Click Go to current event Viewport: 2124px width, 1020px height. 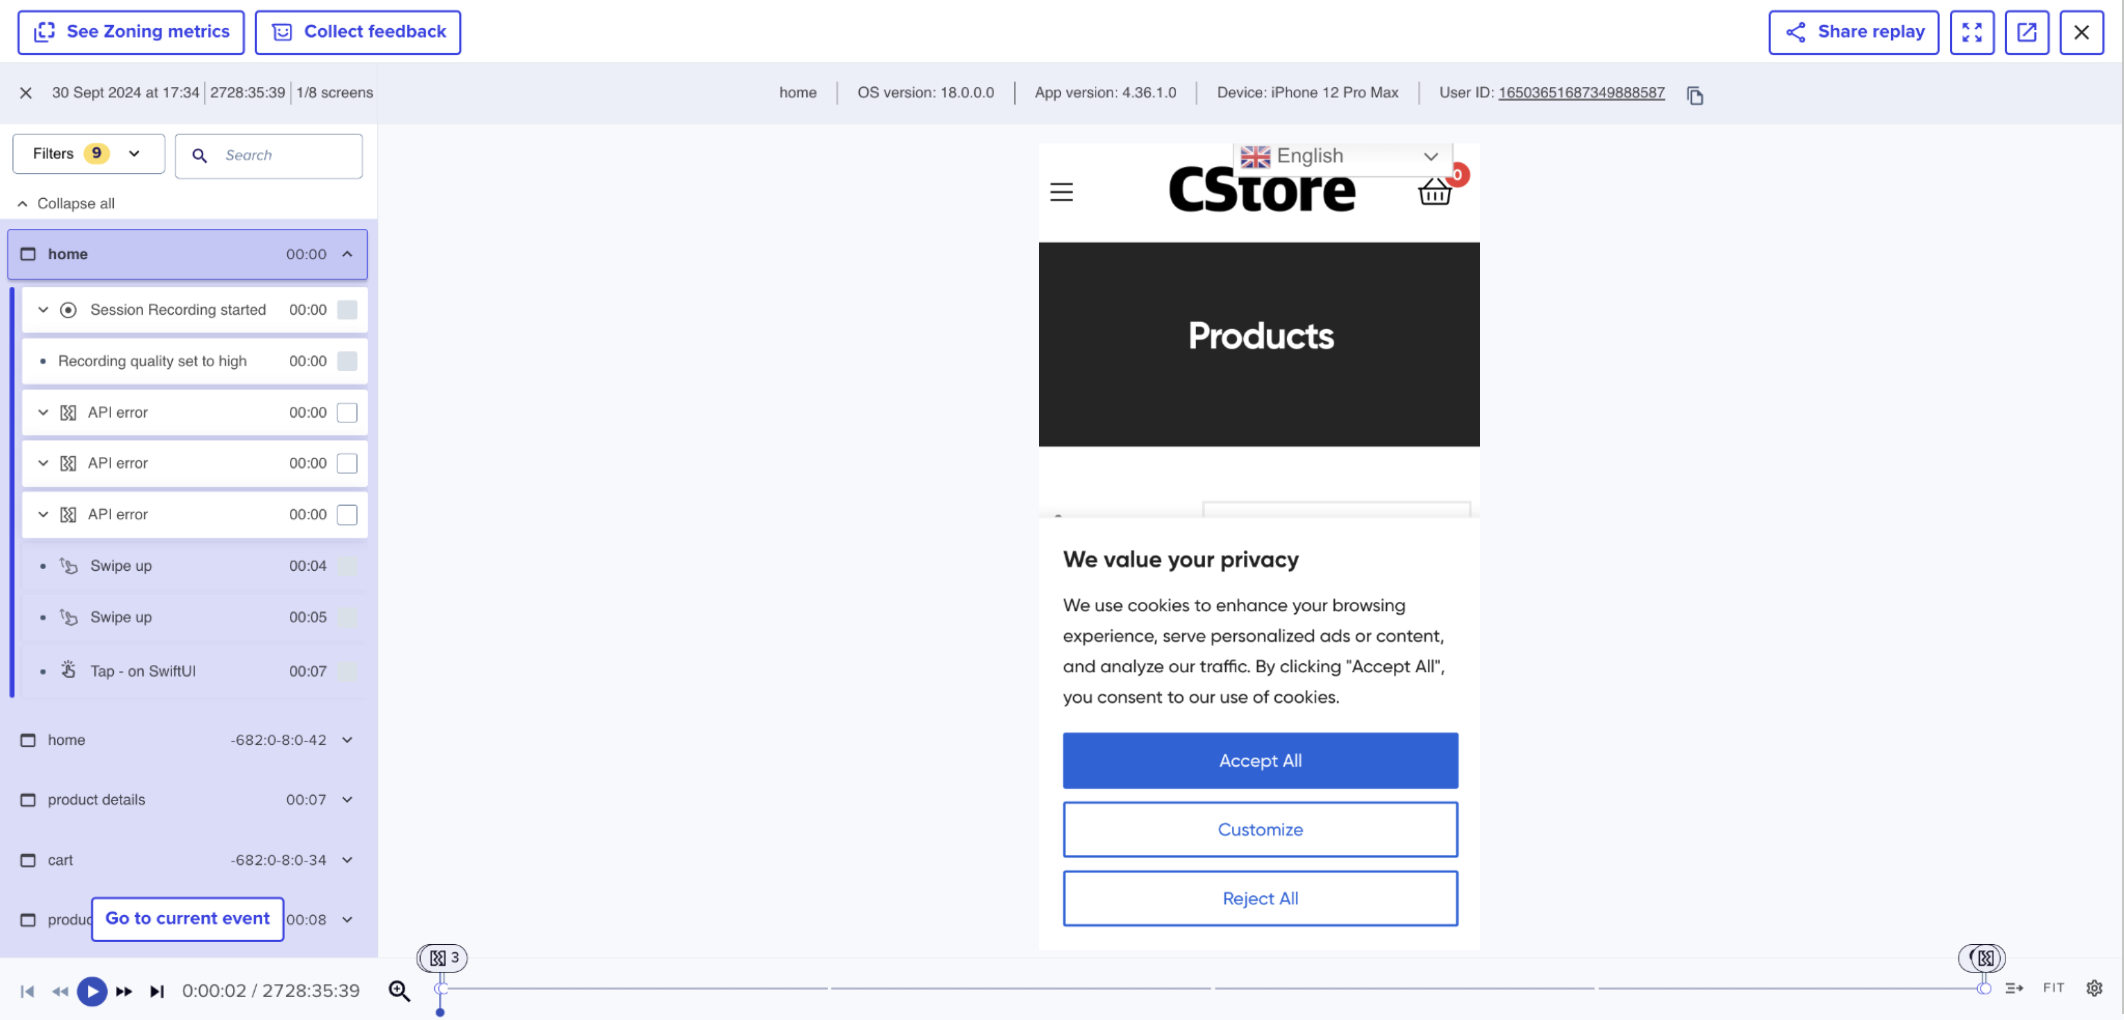[x=188, y=919]
